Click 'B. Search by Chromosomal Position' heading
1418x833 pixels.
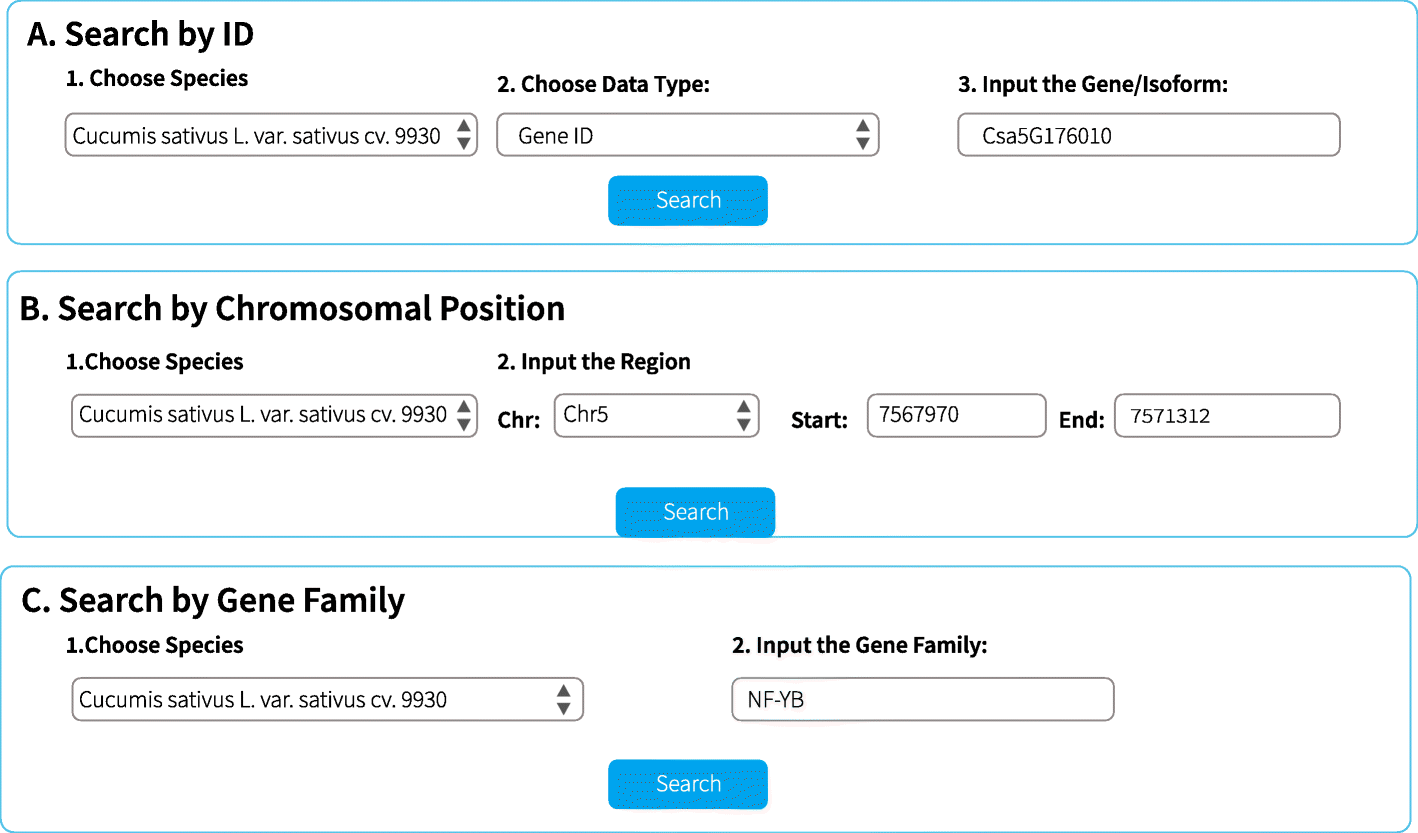(292, 308)
